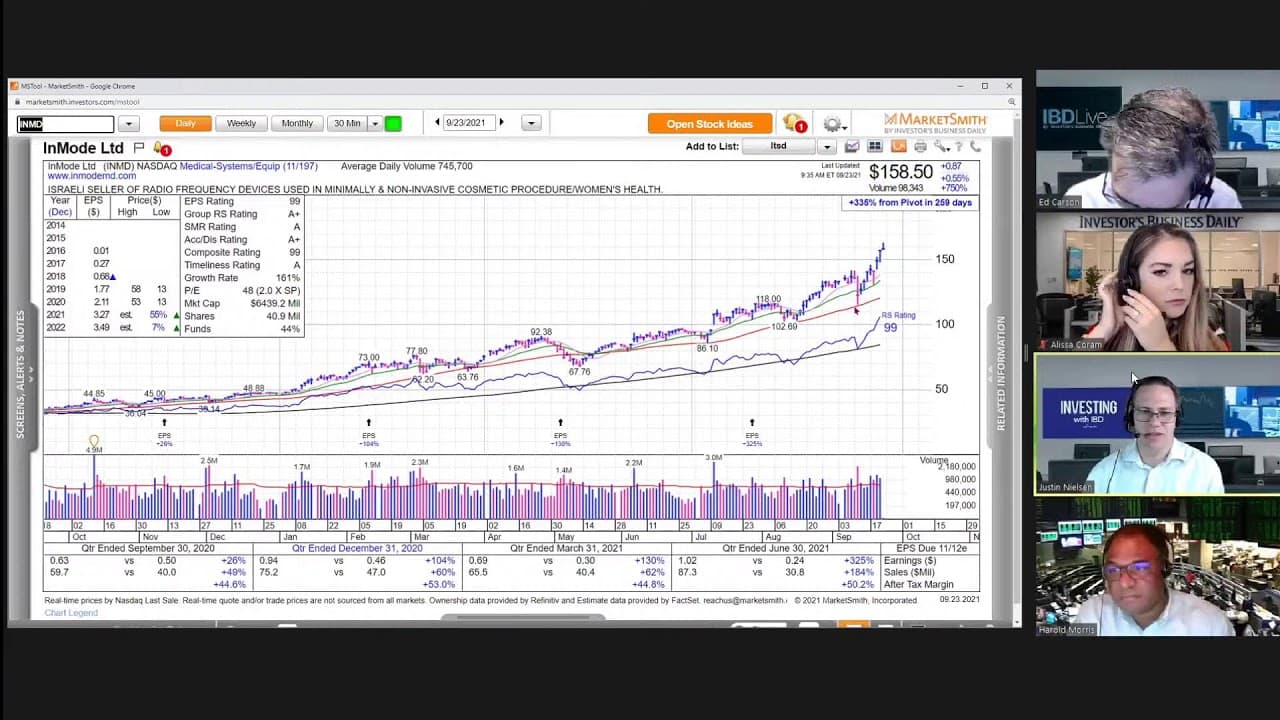
Task: Click the orange chart layout icon
Action: pyautogui.click(x=898, y=147)
